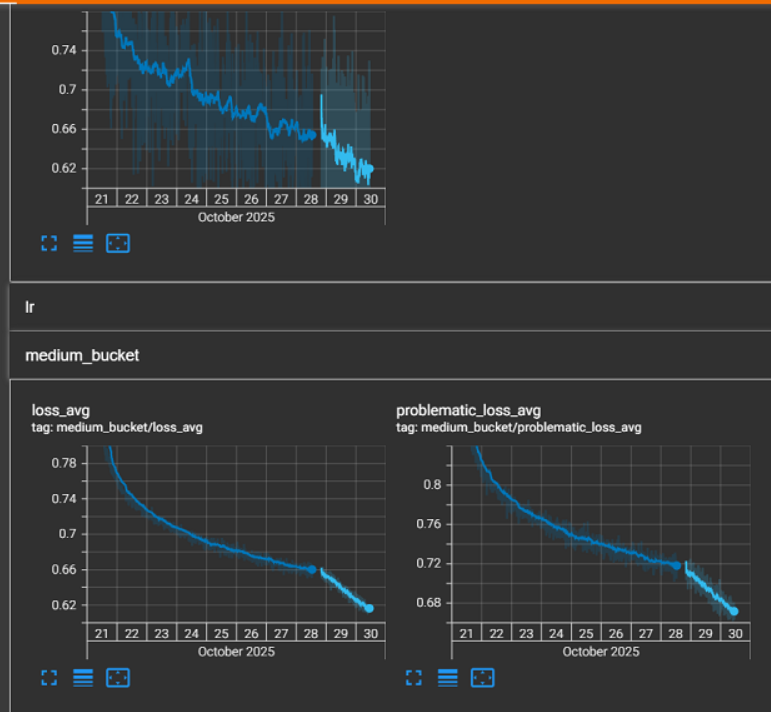Click end point of dark-blue problematic_loss_avg run

[x=677, y=566]
